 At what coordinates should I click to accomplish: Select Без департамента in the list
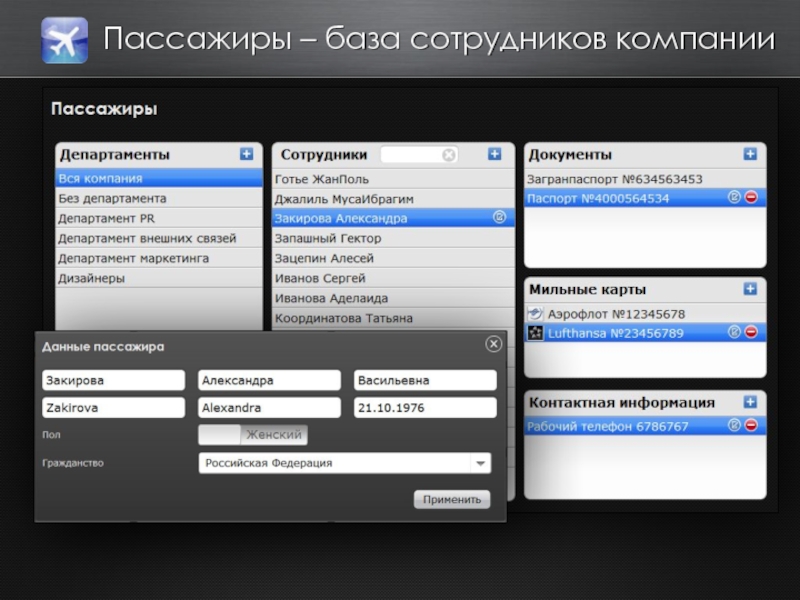click(x=159, y=198)
